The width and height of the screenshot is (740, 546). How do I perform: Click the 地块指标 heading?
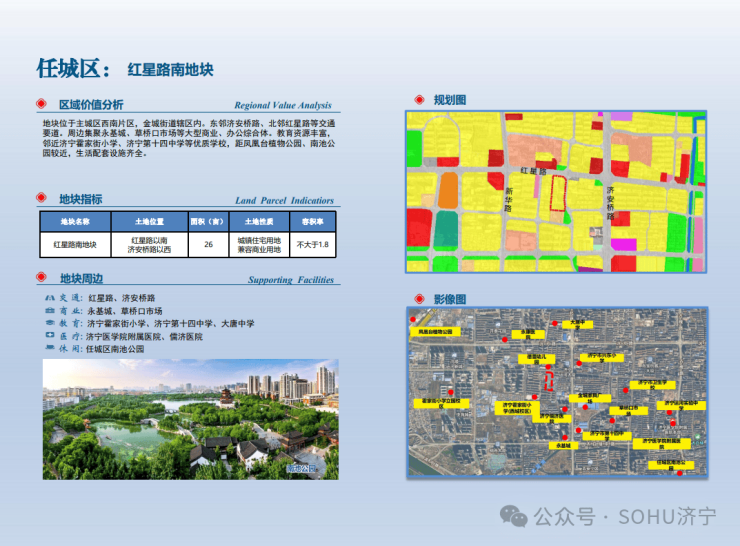(81, 199)
